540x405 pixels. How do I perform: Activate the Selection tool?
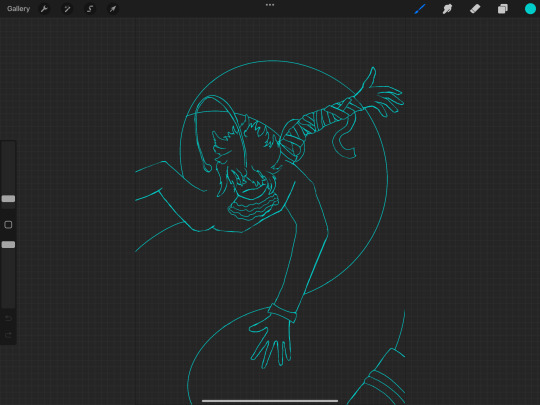(x=90, y=9)
